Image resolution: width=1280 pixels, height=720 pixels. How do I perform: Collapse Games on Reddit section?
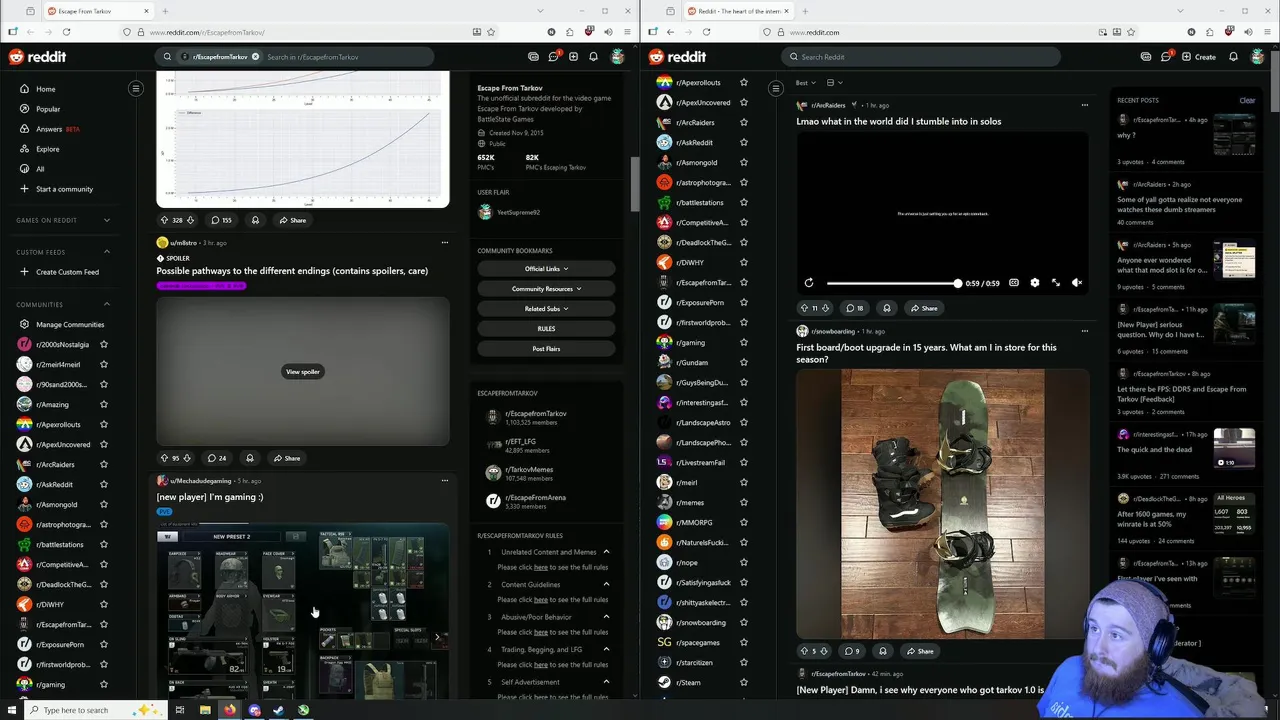(107, 220)
